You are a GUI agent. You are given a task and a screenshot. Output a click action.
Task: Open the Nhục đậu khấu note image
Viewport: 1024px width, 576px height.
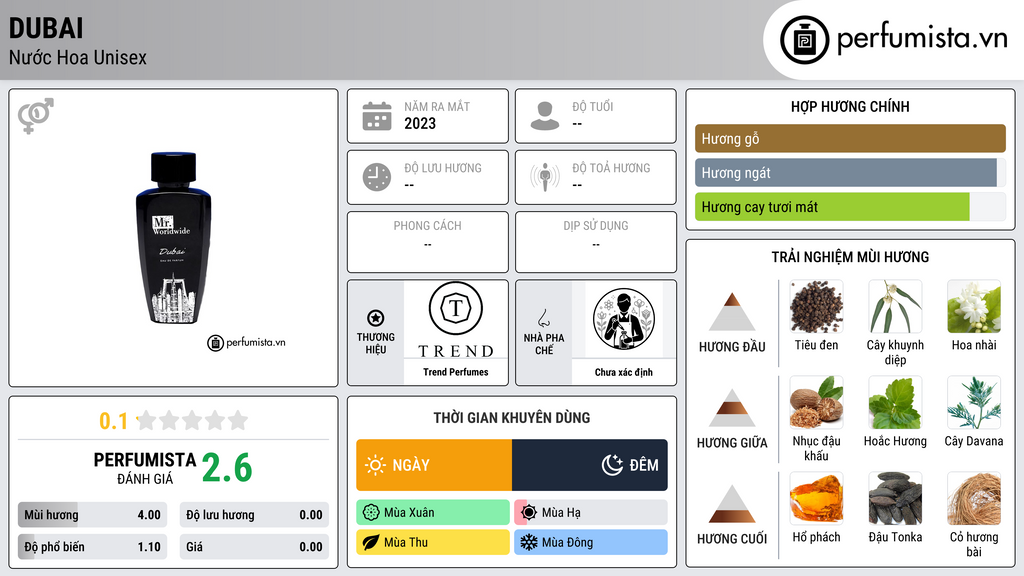(816, 403)
